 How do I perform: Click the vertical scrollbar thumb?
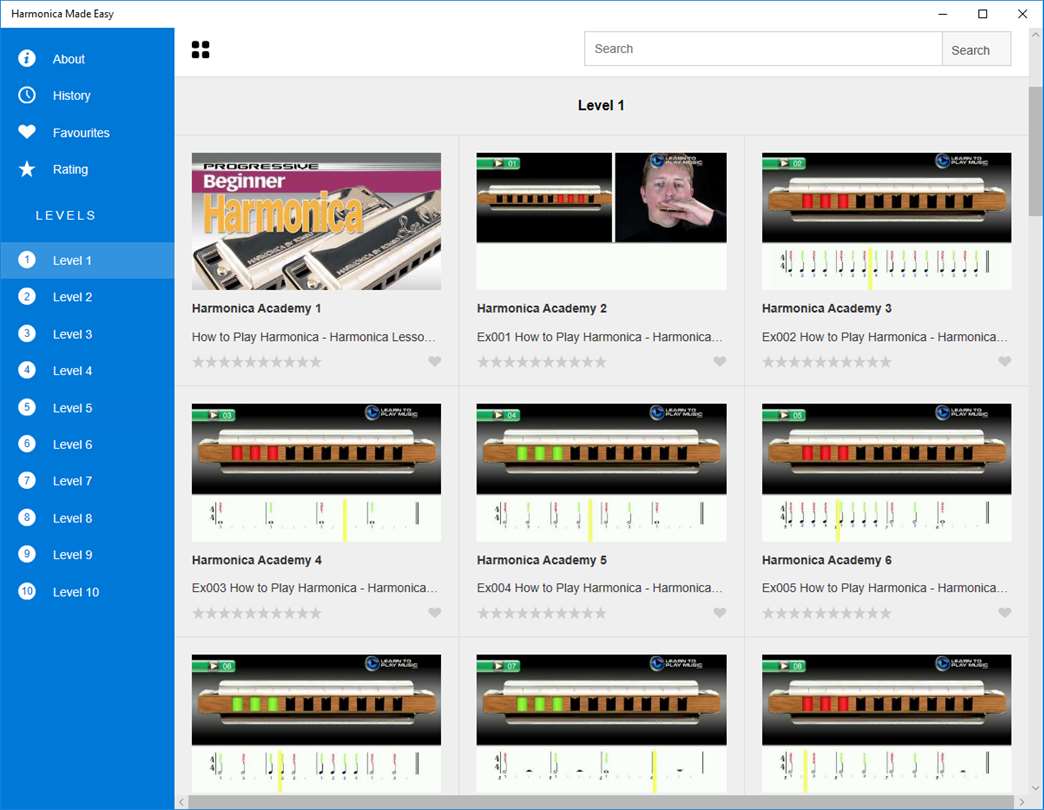1035,152
